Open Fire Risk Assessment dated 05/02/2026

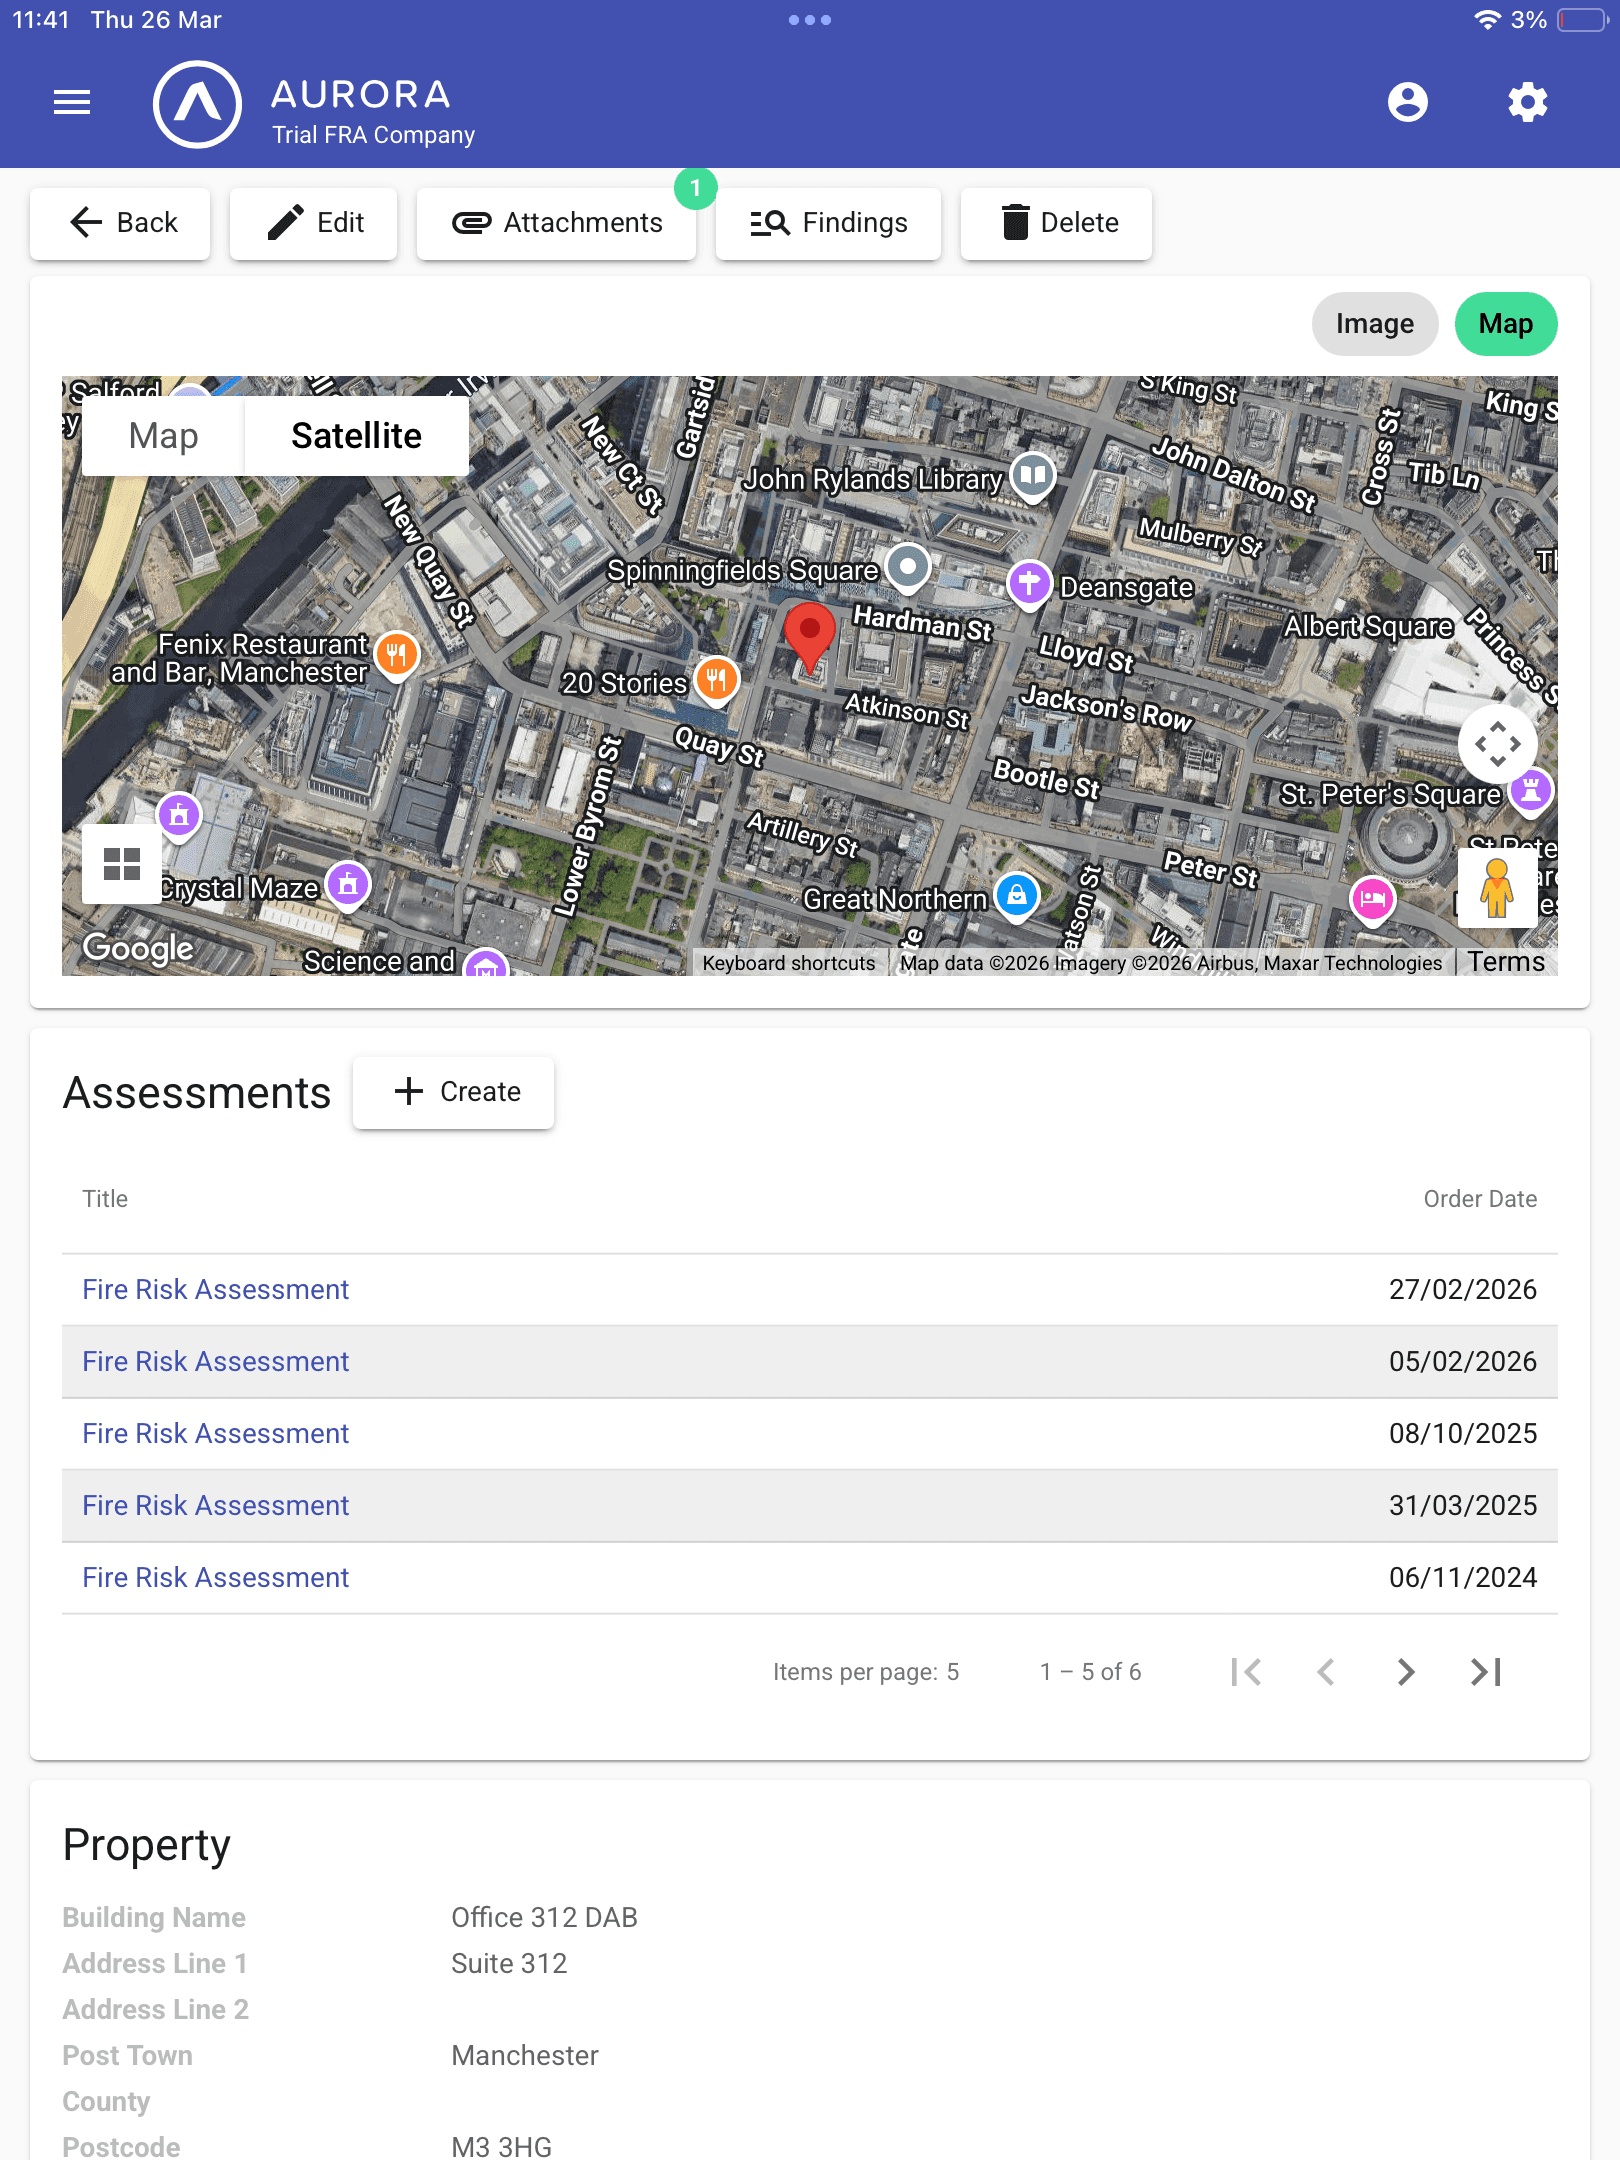coord(215,1362)
